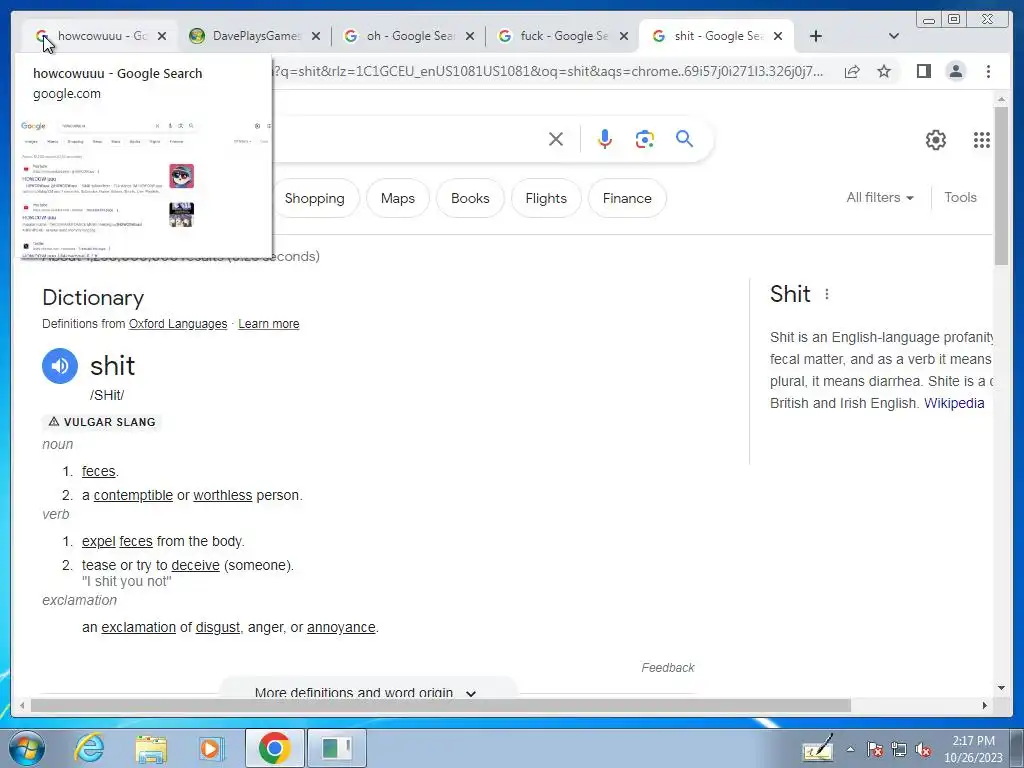Click the scroll down arrow
1024x768 pixels.
[x=1001, y=688]
